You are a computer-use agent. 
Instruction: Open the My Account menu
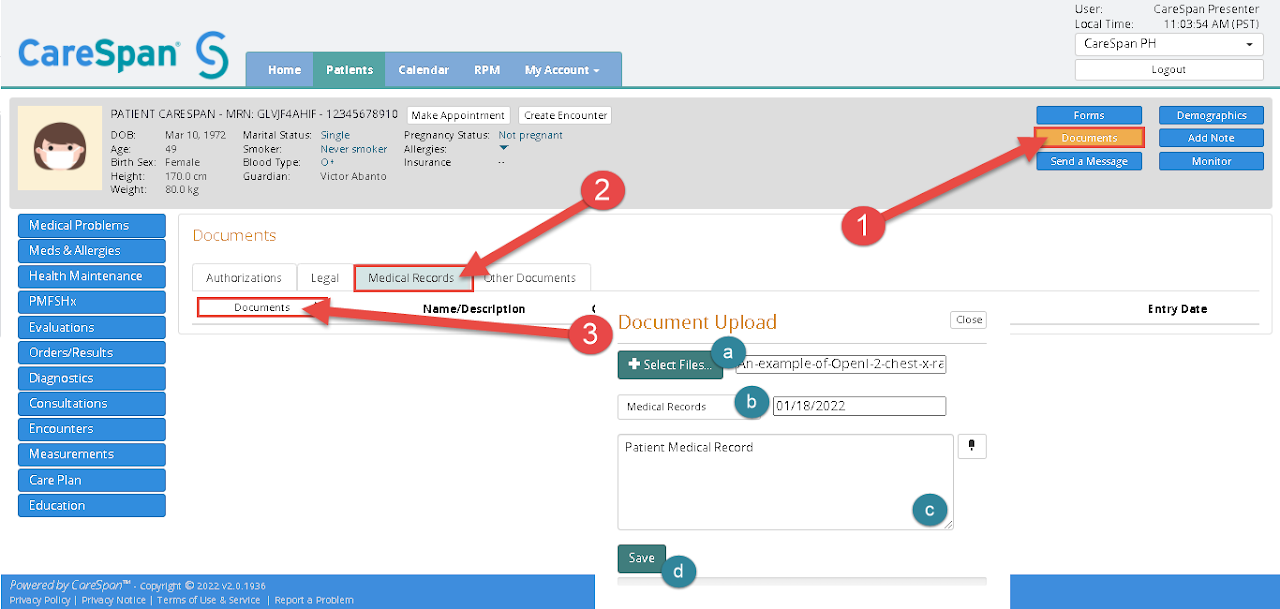562,70
